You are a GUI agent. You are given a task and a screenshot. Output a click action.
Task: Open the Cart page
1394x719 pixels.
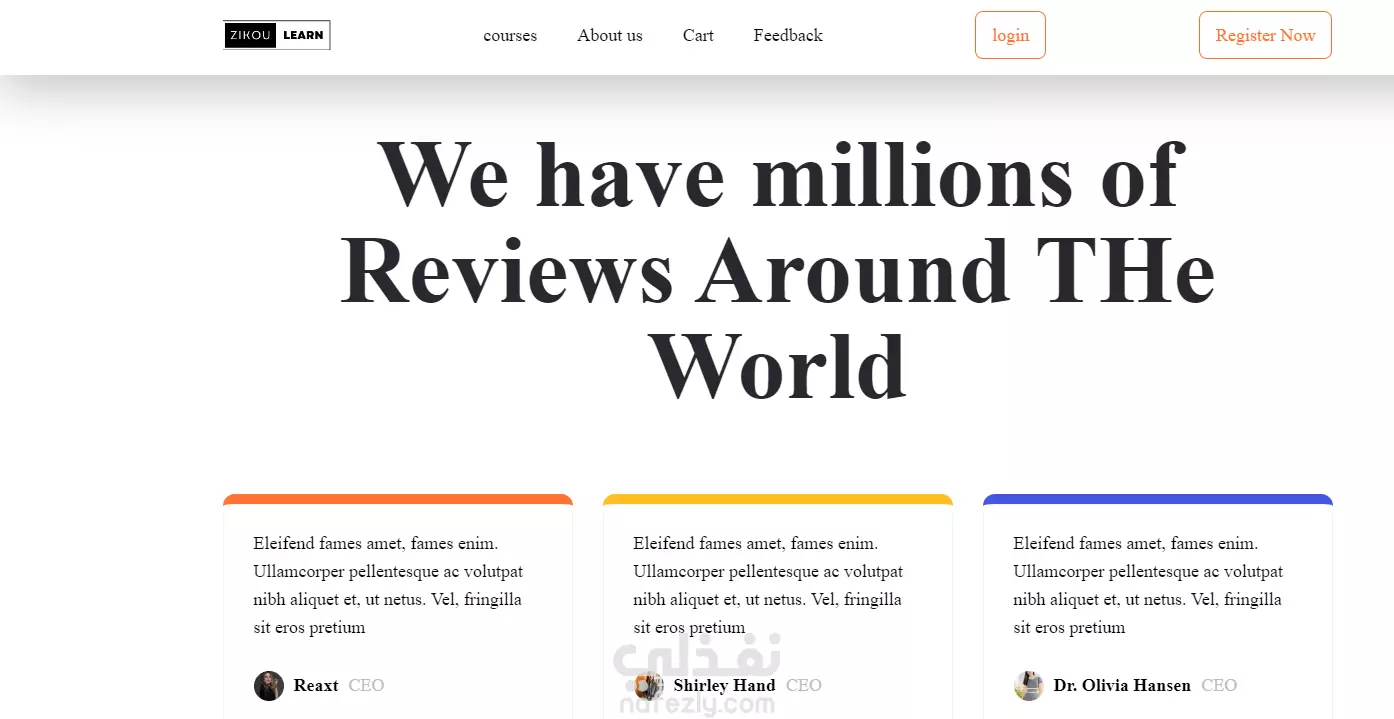click(698, 35)
